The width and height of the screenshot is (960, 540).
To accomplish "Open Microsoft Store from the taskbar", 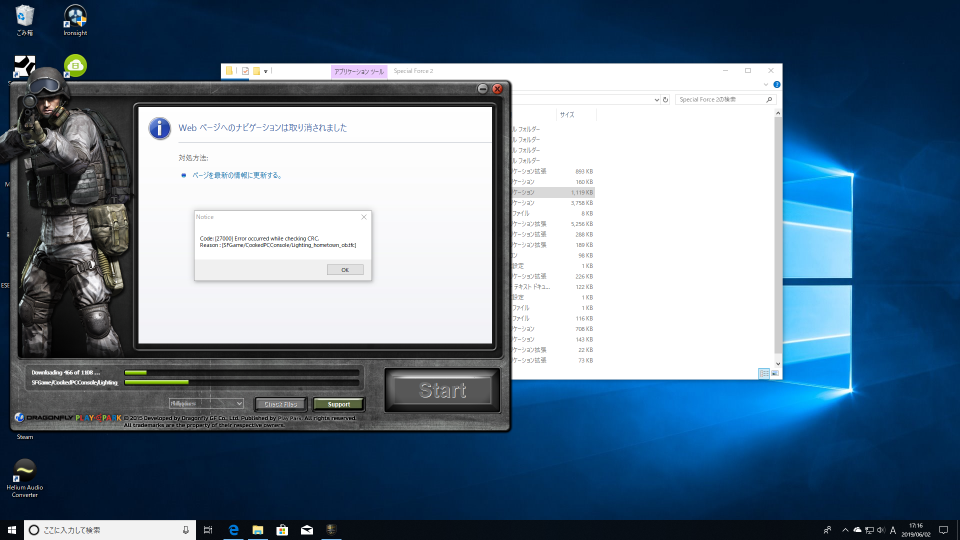I will pos(282,529).
